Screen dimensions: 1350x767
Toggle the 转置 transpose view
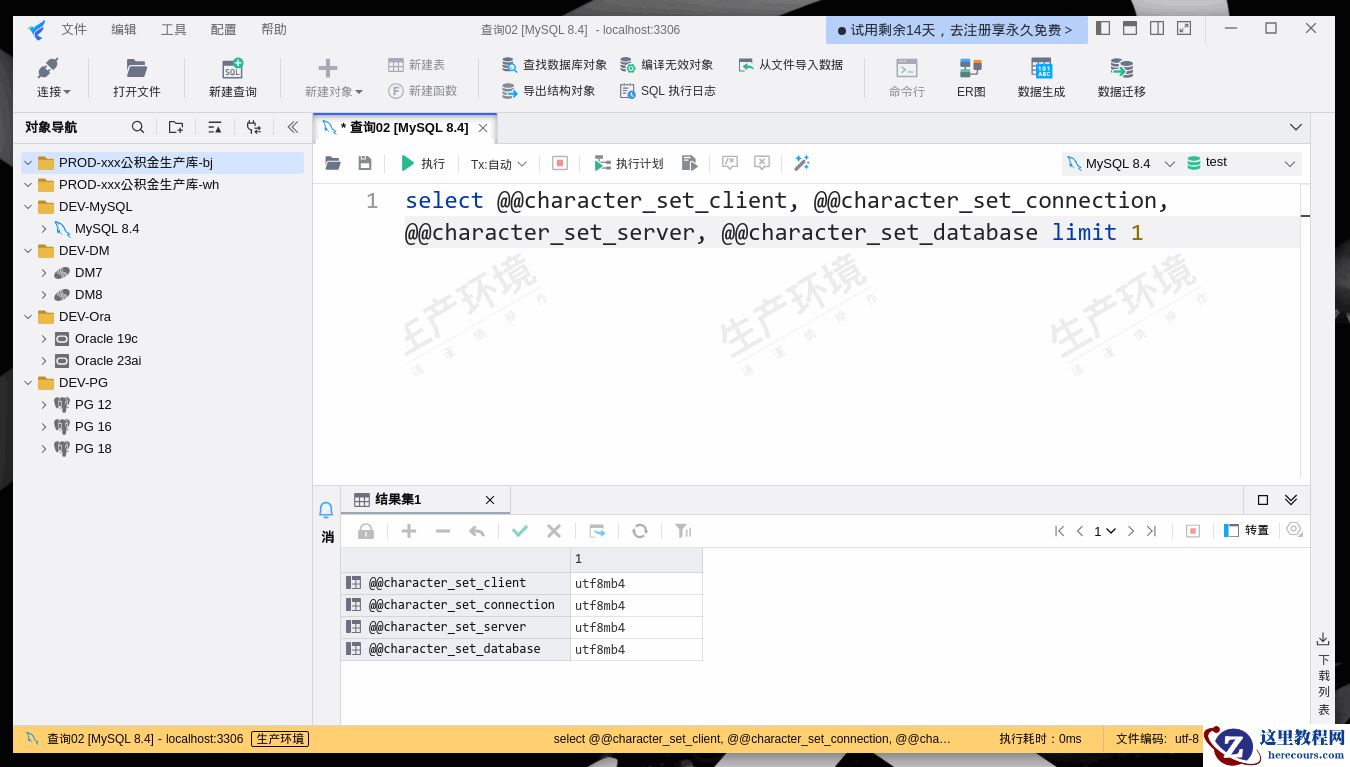coord(1246,531)
